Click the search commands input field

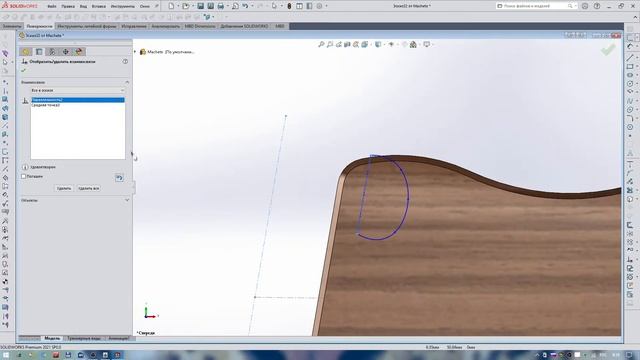(x=535, y=6)
